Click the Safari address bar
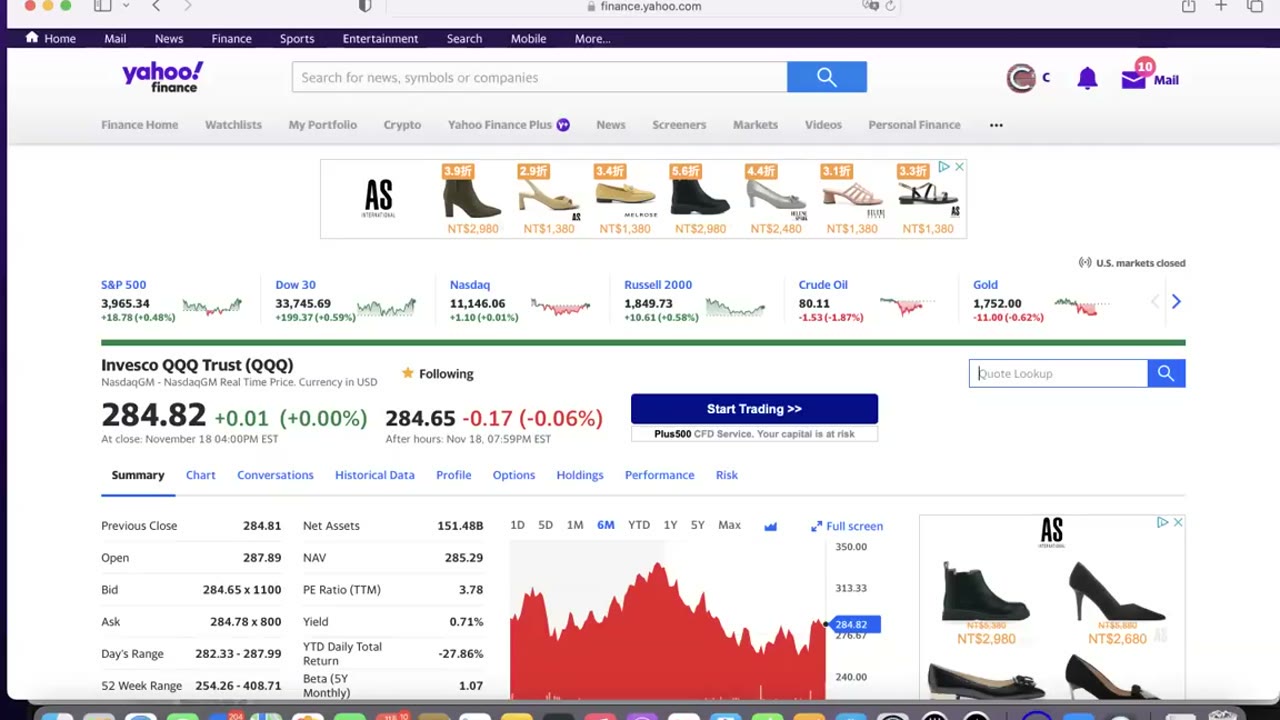This screenshot has width=1280, height=720. [x=644, y=6]
